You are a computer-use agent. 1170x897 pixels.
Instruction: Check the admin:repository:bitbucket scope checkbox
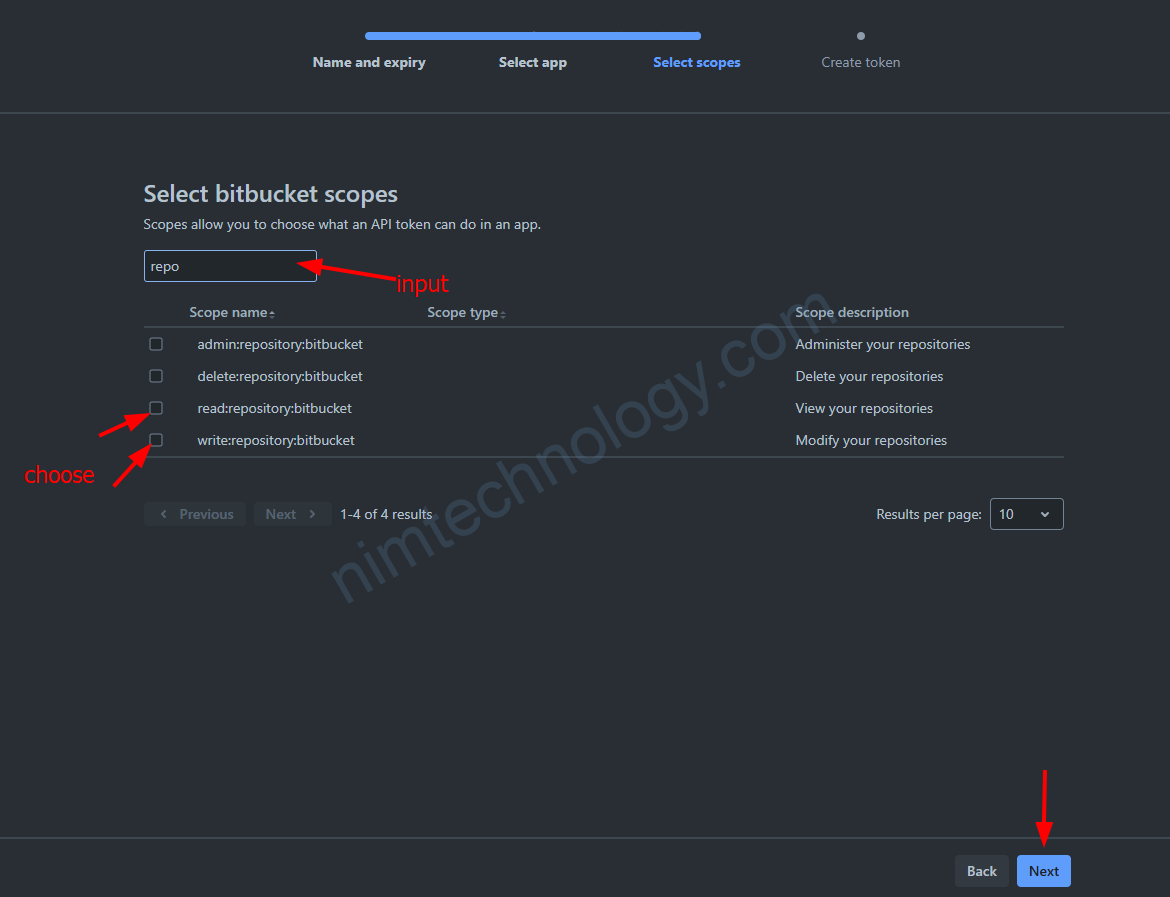pos(156,344)
